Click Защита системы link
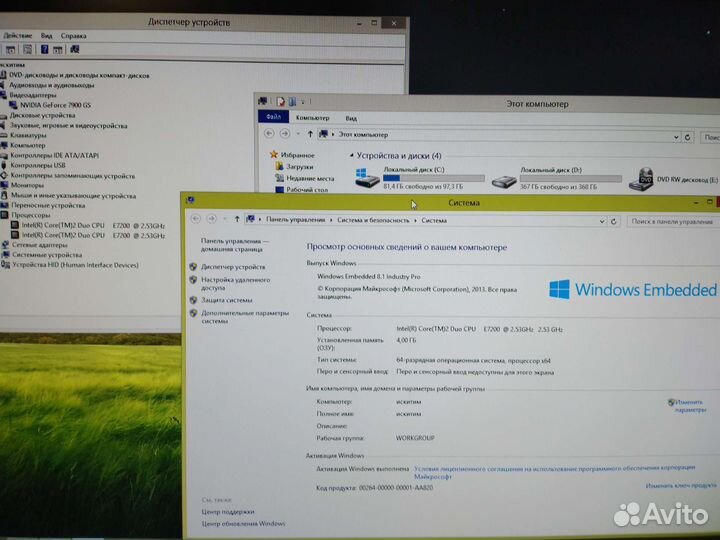 point(226,299)
